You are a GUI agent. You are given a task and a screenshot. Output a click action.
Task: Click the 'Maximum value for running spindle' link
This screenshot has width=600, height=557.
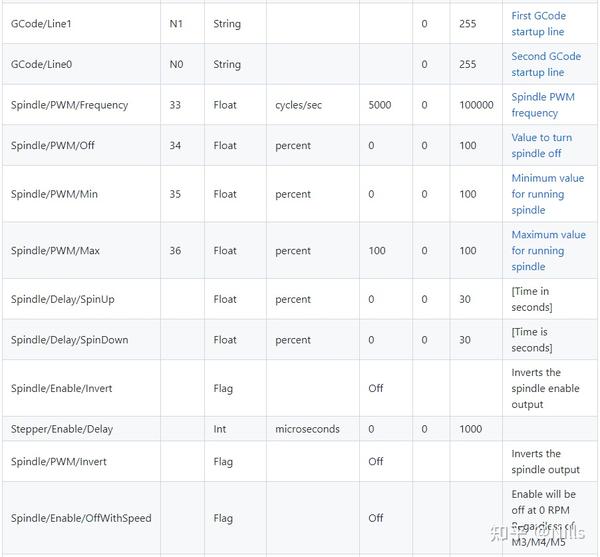click(x=548, y=251)
